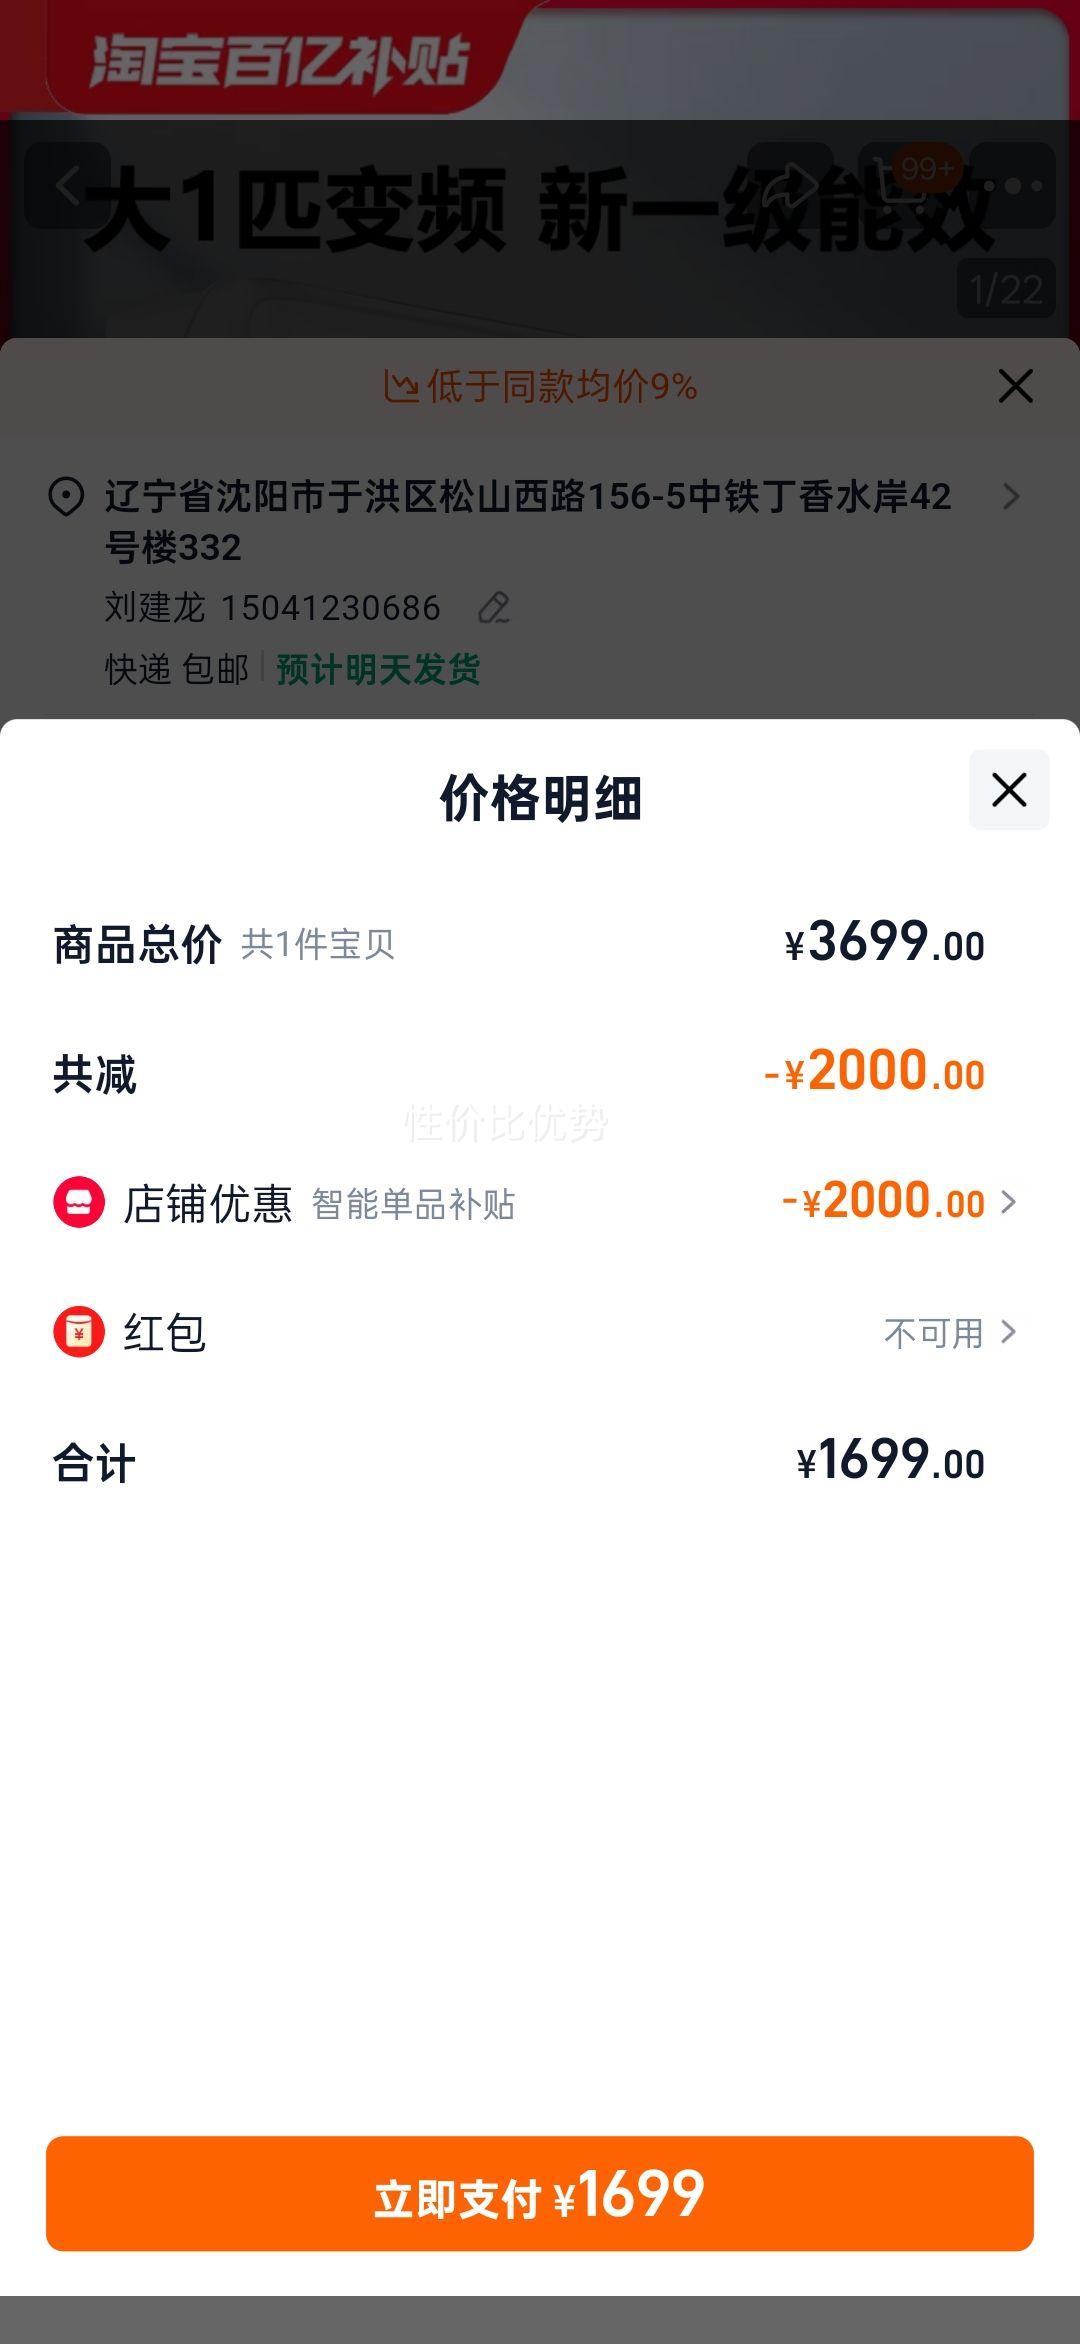
Task: Close the order sheet behind the panel
Action: [x=1016, y=386]
